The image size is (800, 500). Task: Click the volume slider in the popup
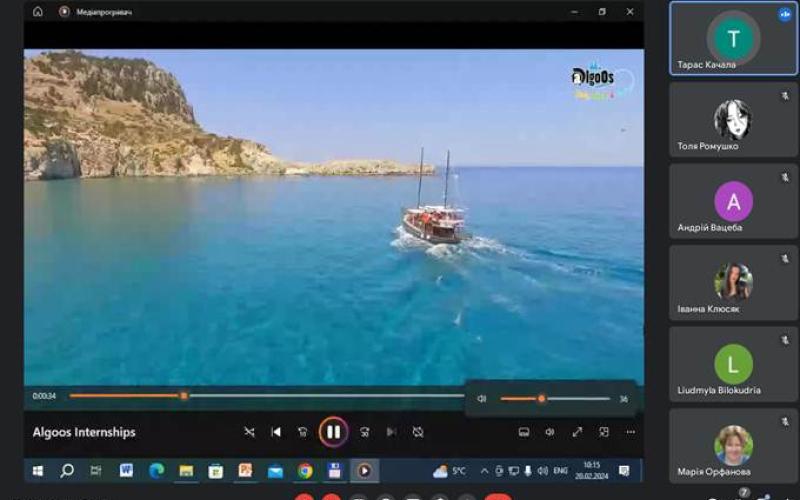(555, 398)
